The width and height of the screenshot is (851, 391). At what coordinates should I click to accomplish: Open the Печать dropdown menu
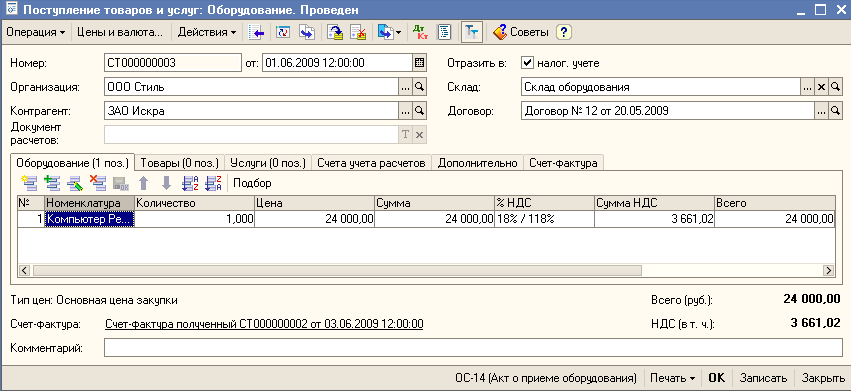pos(672,378)
